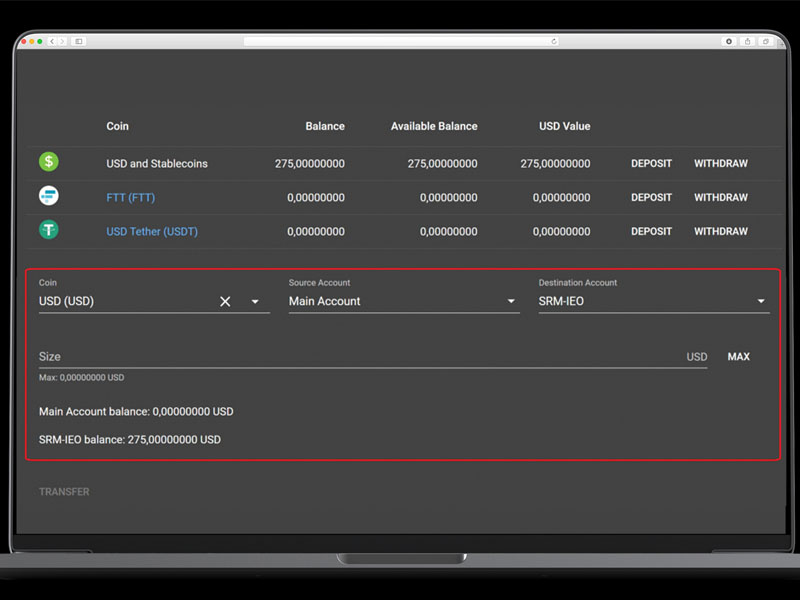Click the browser share icon

(x=747, y=41)
